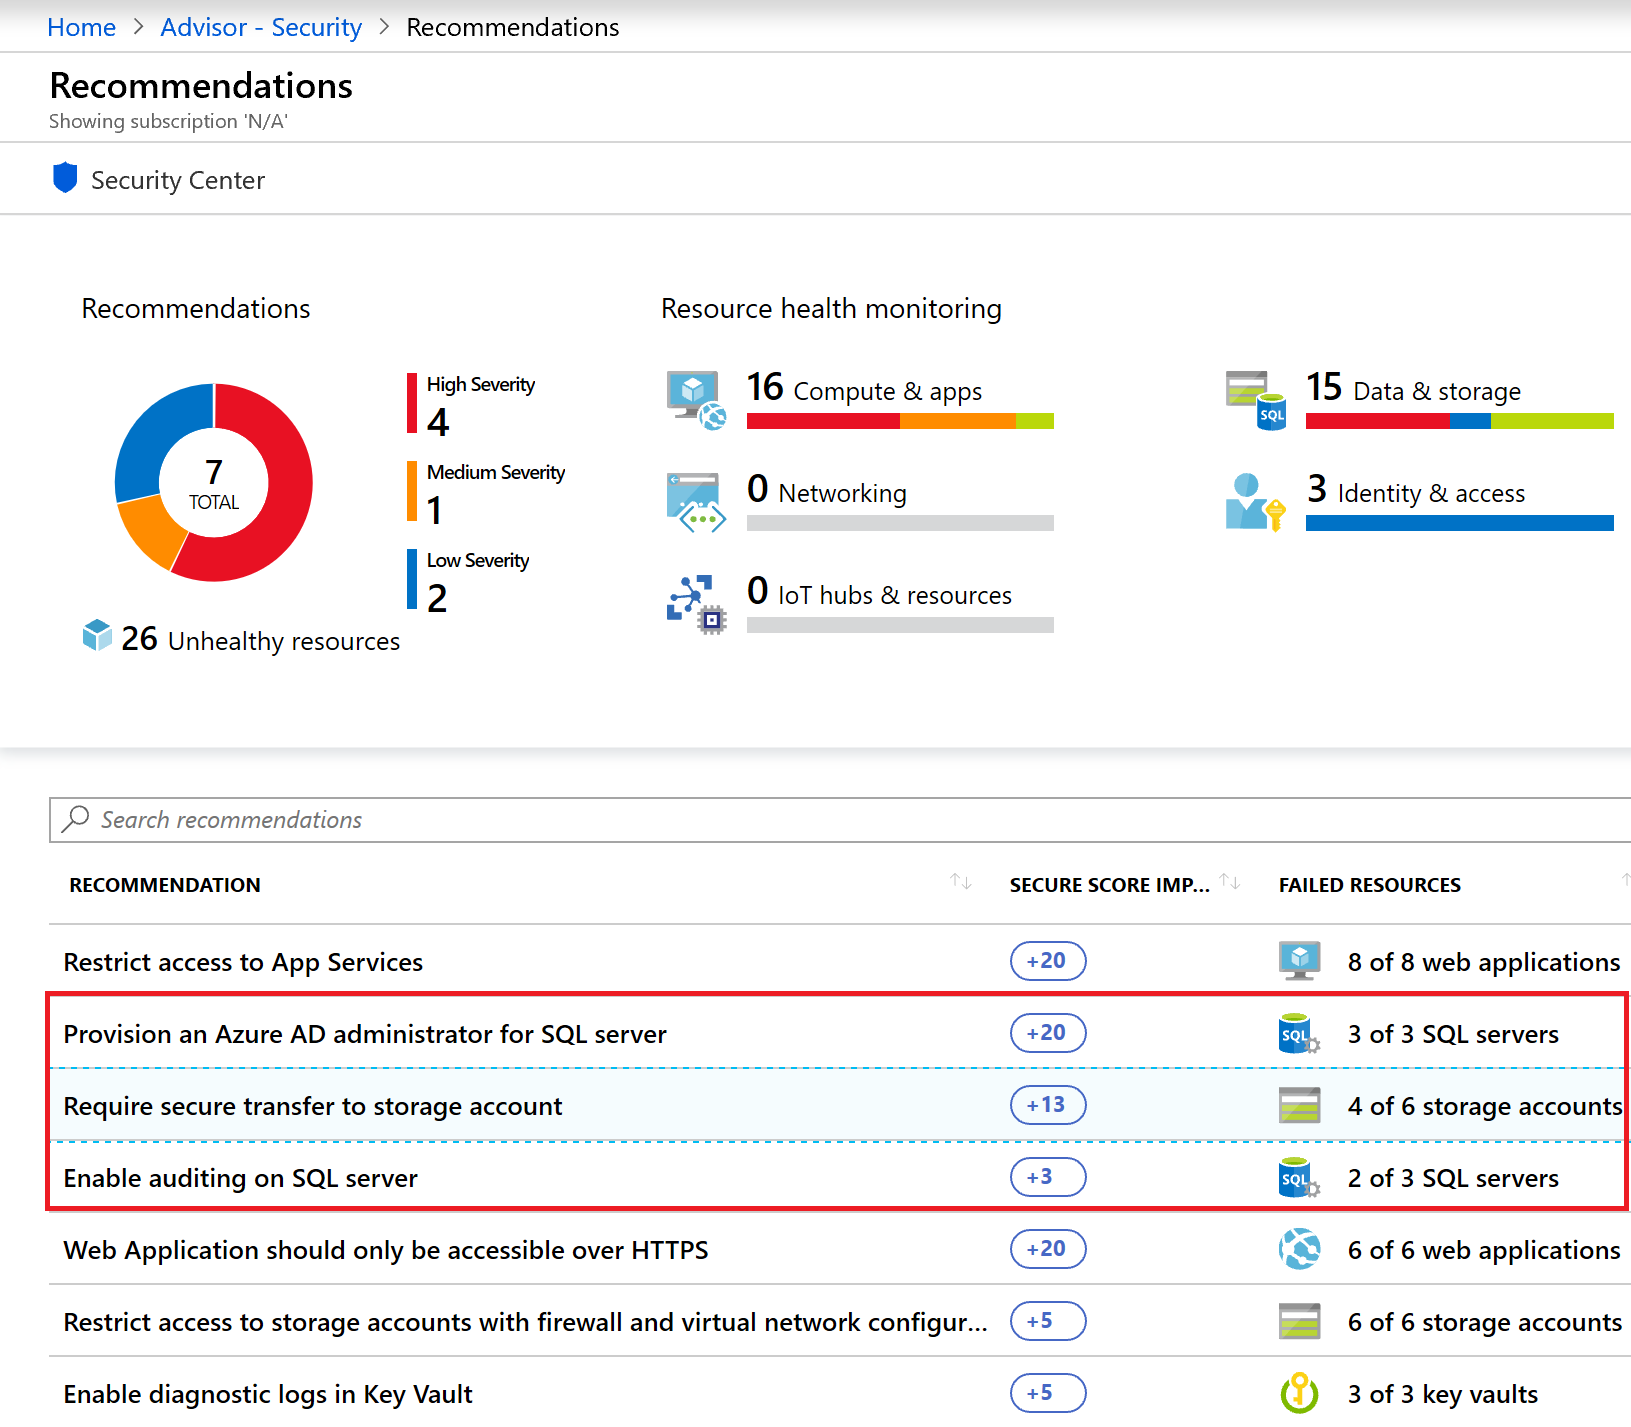This screenshot has width=1631, height=1427.
Task: Click the Identity & access blue health bar
Action: [1459, 523]
